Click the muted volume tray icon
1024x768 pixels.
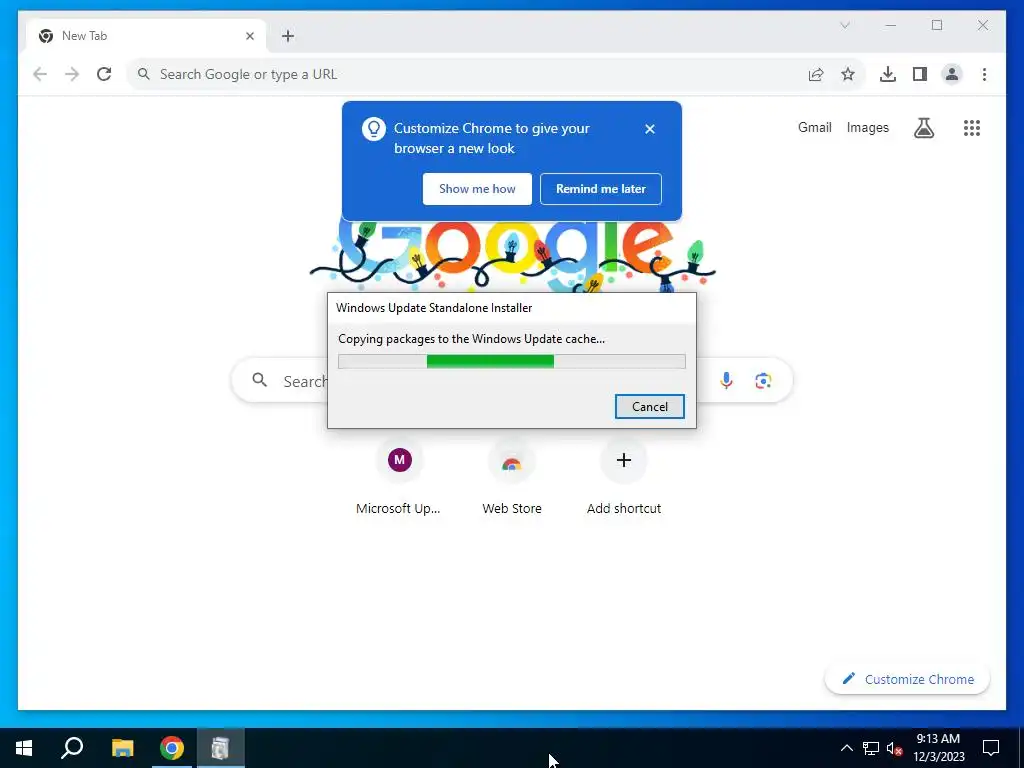894,748
